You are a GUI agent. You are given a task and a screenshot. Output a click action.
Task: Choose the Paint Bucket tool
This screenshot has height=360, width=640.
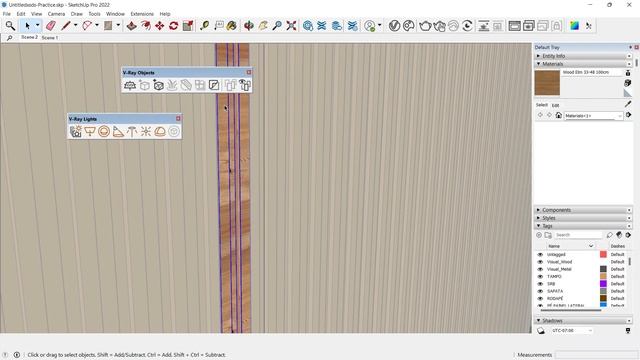[x=231, y=26]
